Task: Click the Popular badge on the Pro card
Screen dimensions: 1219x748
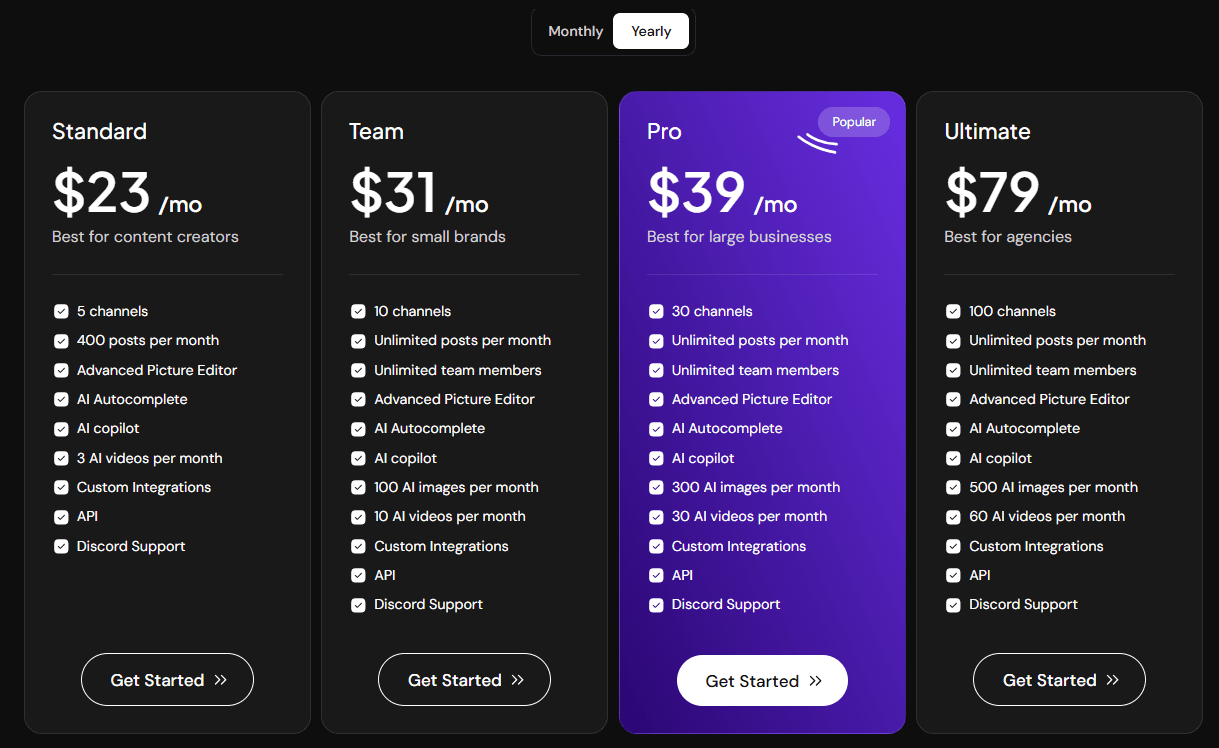Action: [853, 121]
